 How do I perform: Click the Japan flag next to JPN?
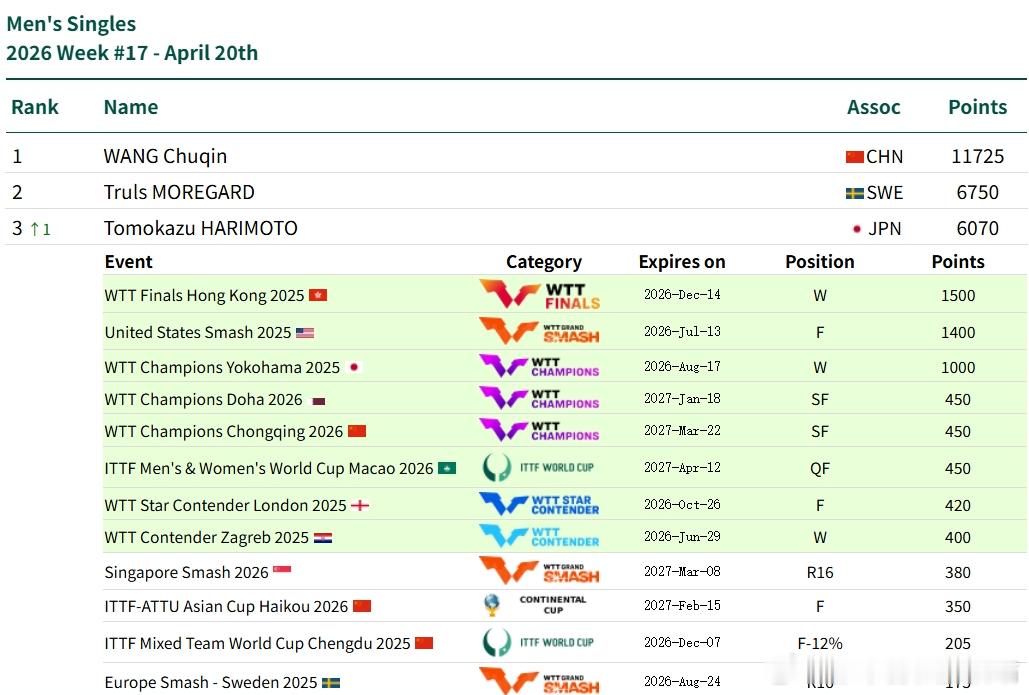click(856, 229)
